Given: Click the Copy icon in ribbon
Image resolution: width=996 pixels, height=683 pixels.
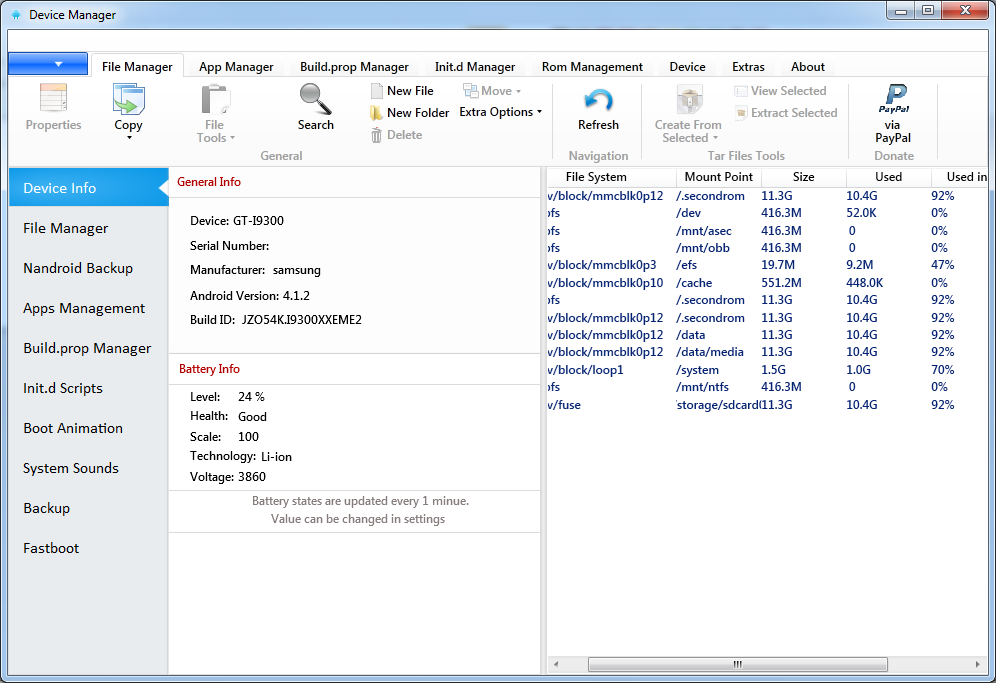Looking at the screenshot, I should click(128, 100).
